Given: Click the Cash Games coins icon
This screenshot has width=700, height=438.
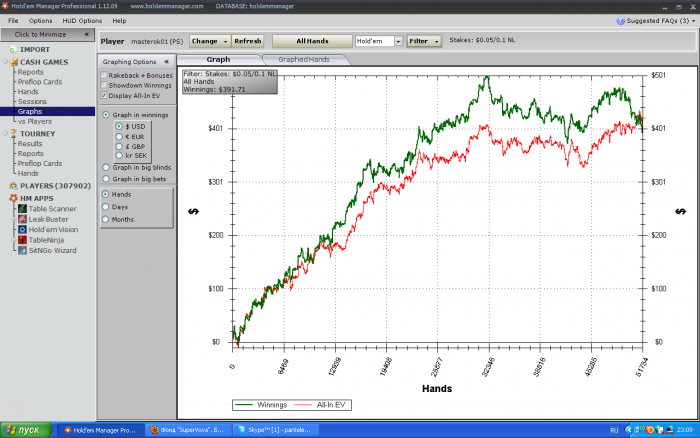Looking at the screenshot, I should pyautogui.click(x=13, y=62).
